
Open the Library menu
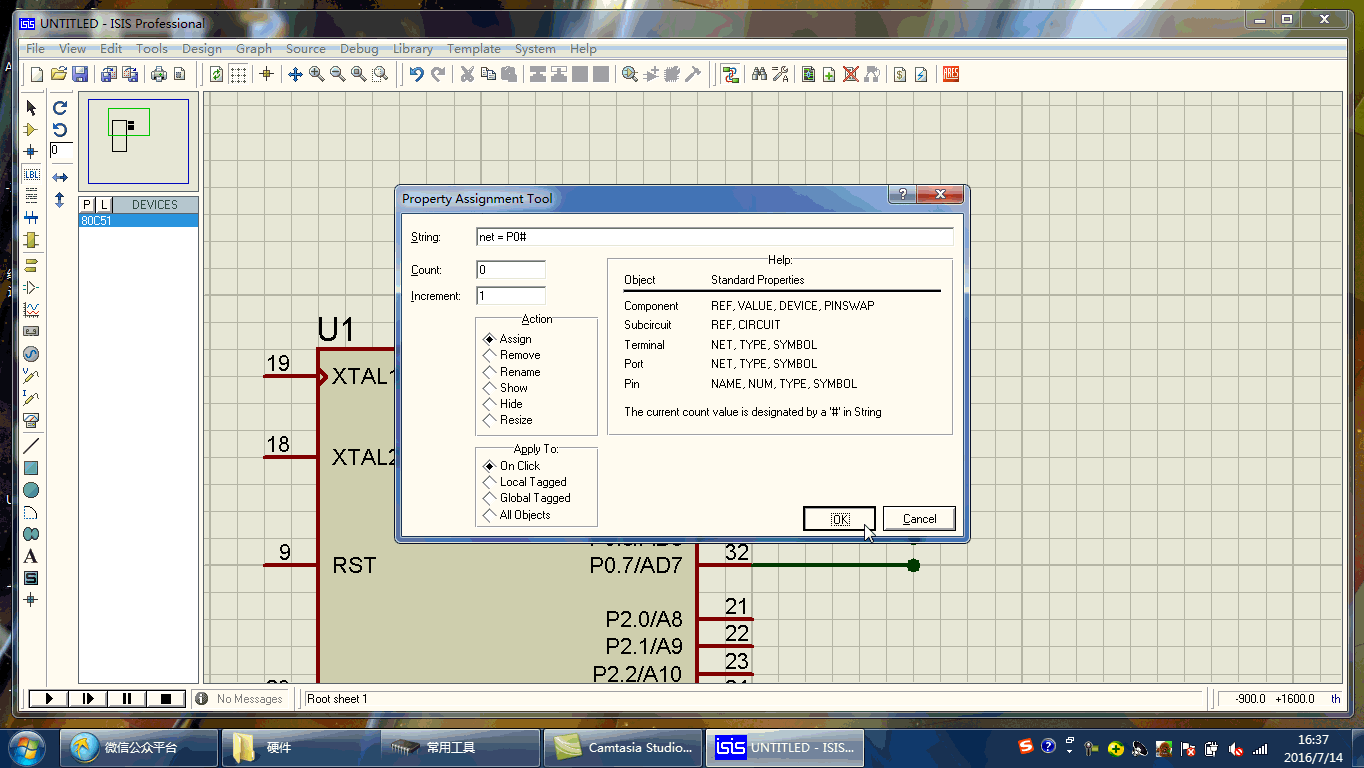413,48
